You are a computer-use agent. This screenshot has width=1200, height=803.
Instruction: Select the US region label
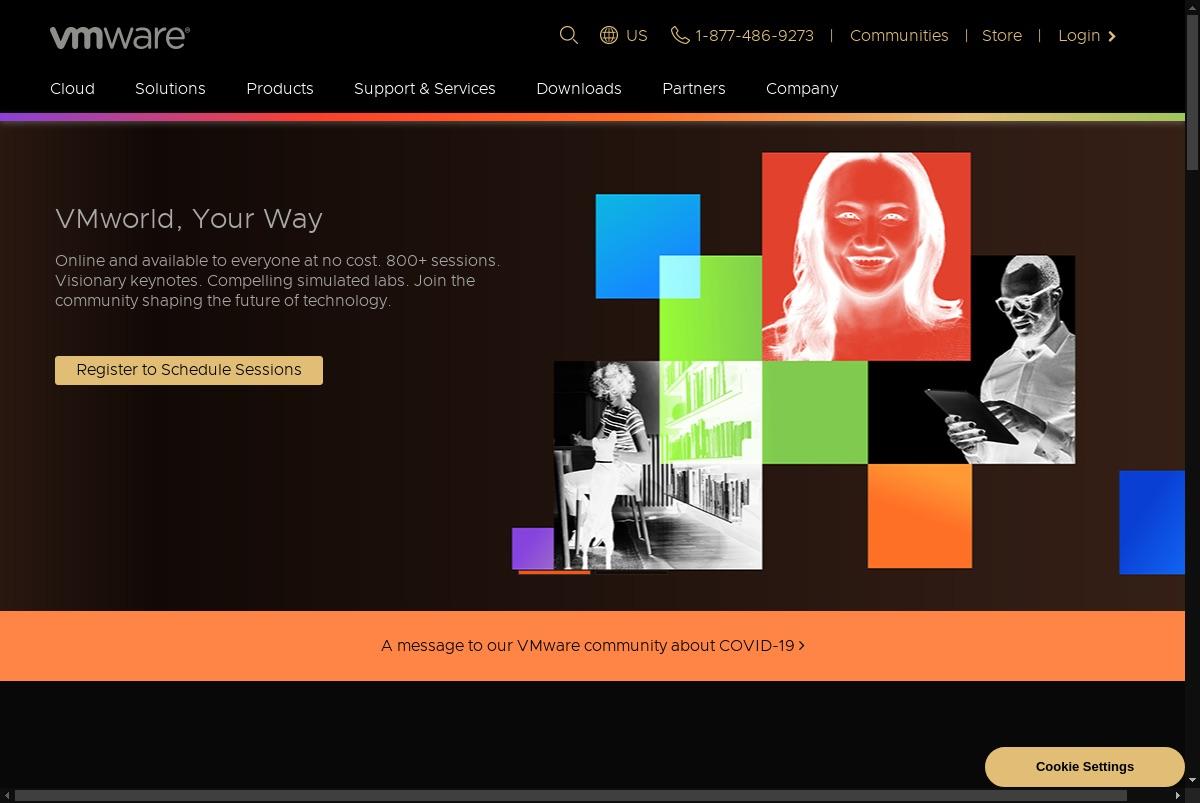(637, 35)
